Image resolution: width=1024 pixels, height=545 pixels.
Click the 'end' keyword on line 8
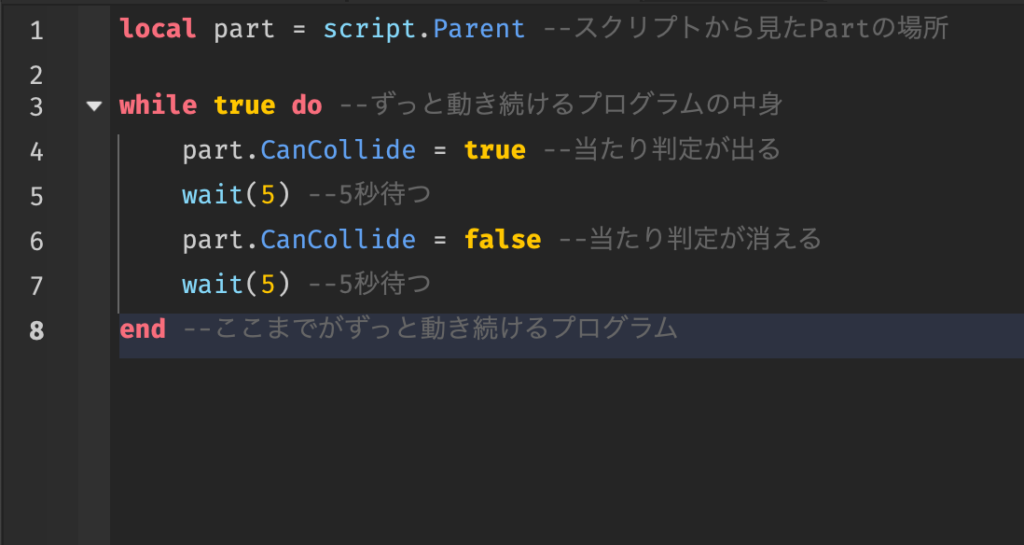coord(143,328)
